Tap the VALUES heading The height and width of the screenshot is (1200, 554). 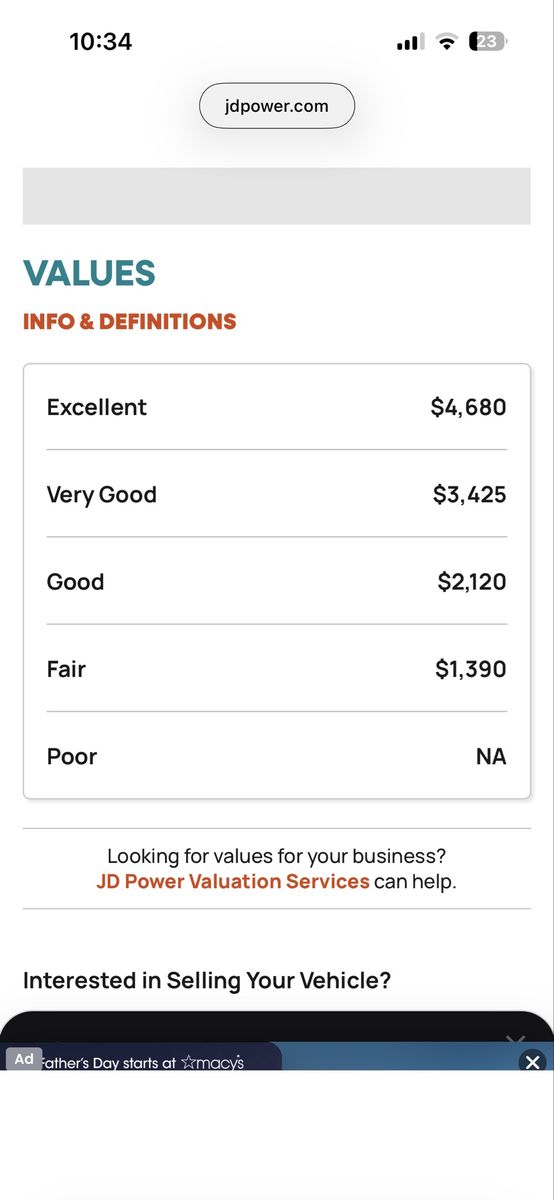(89, 273)
